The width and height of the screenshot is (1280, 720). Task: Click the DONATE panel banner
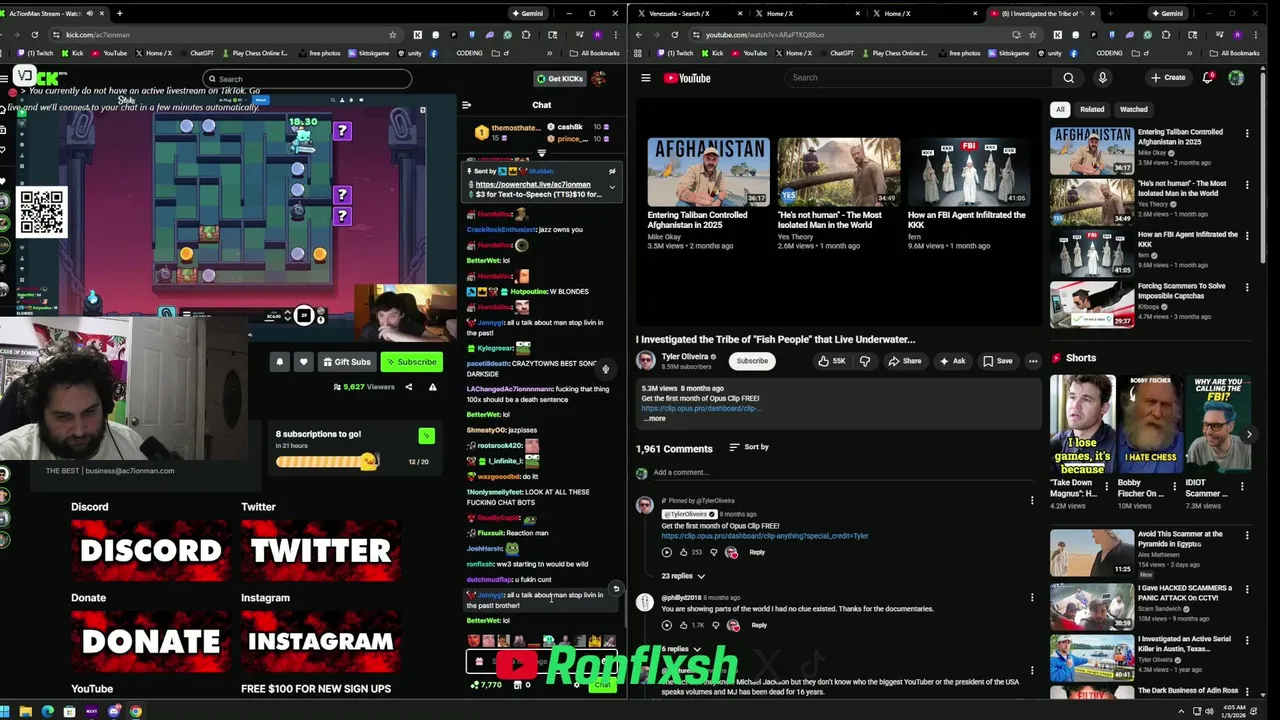pos(150,641)
